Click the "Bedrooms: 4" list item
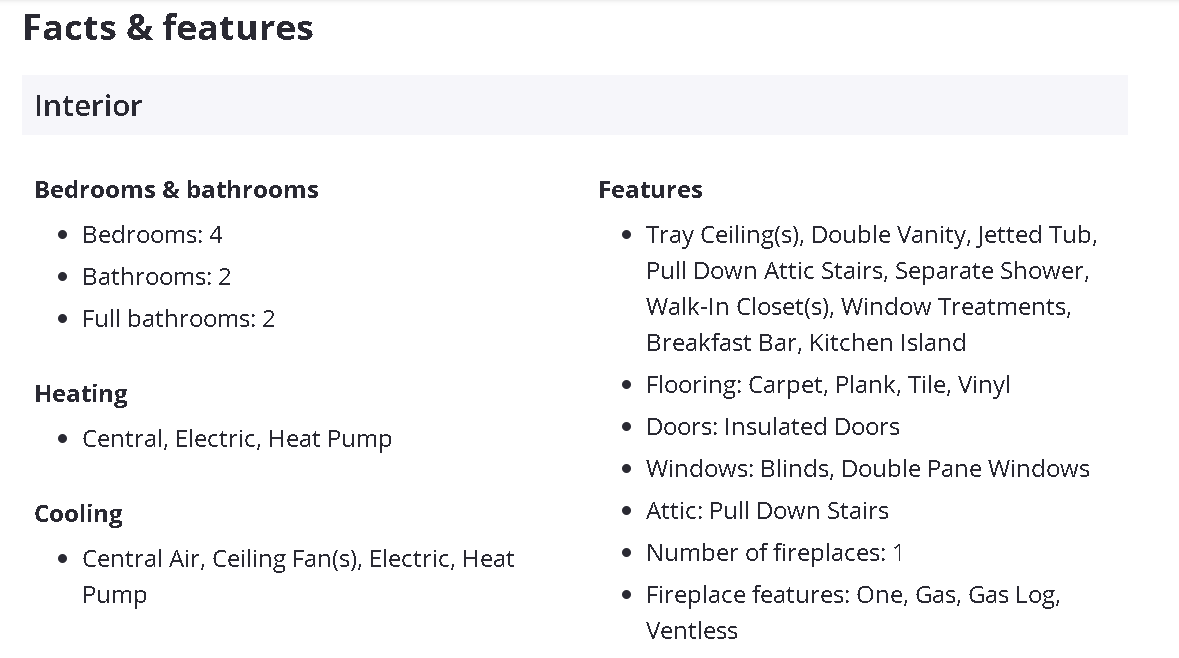 pos(152,235)
